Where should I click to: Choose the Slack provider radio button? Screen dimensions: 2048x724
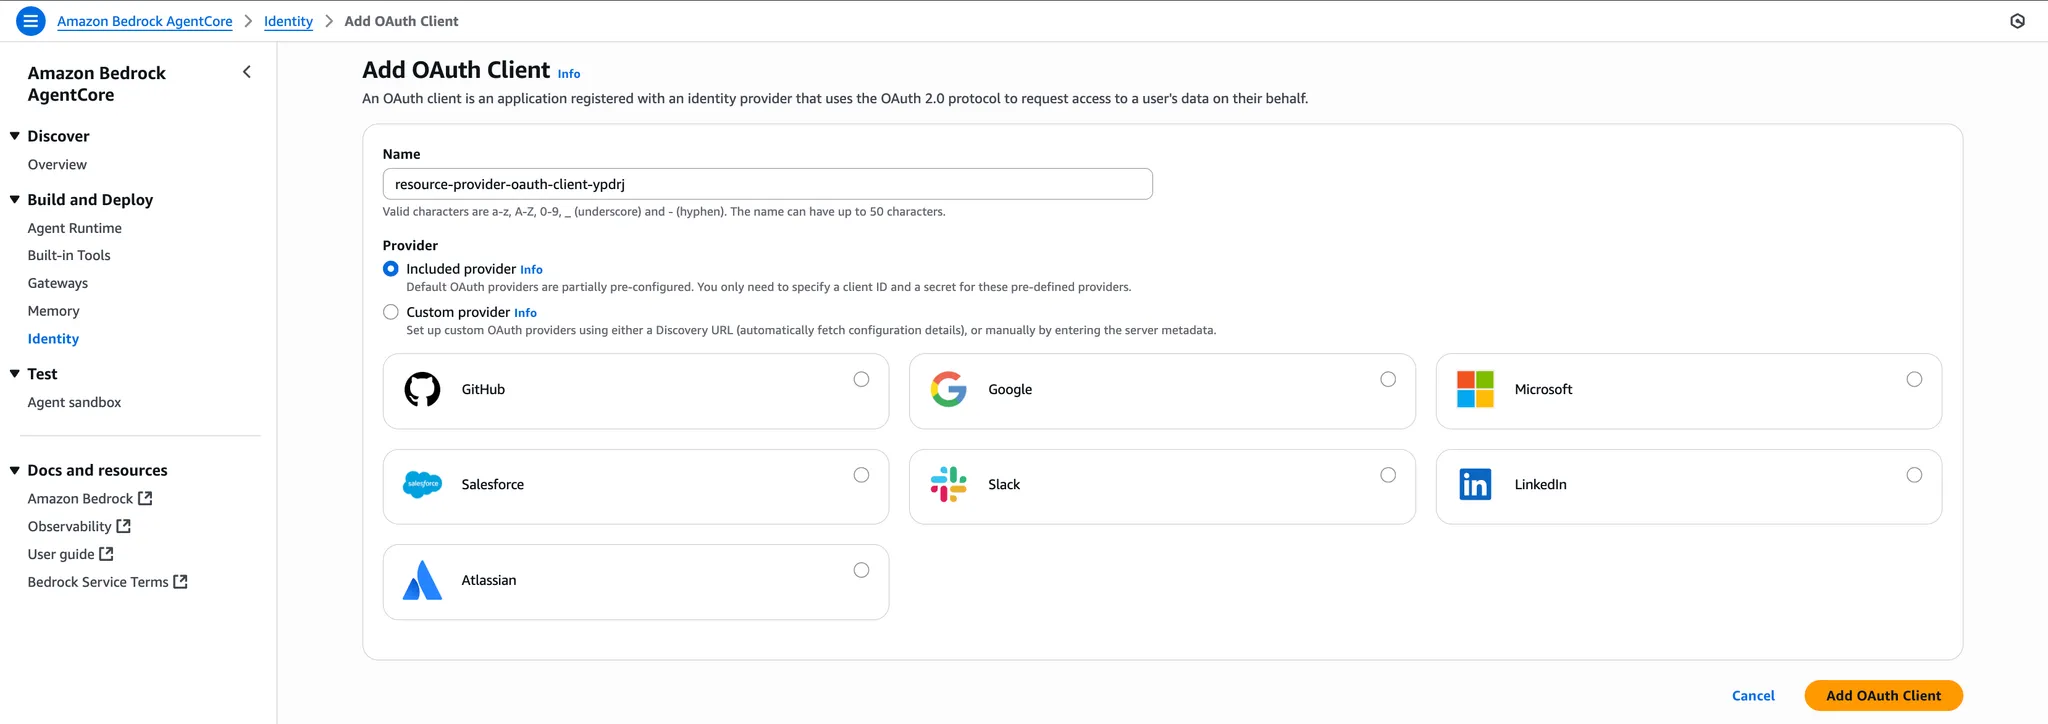point(1388,475)
